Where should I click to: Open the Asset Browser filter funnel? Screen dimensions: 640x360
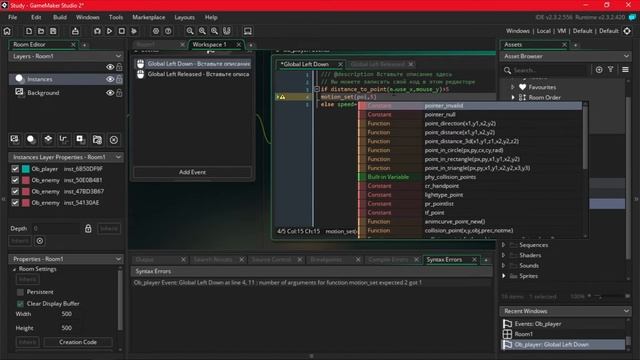611,70
